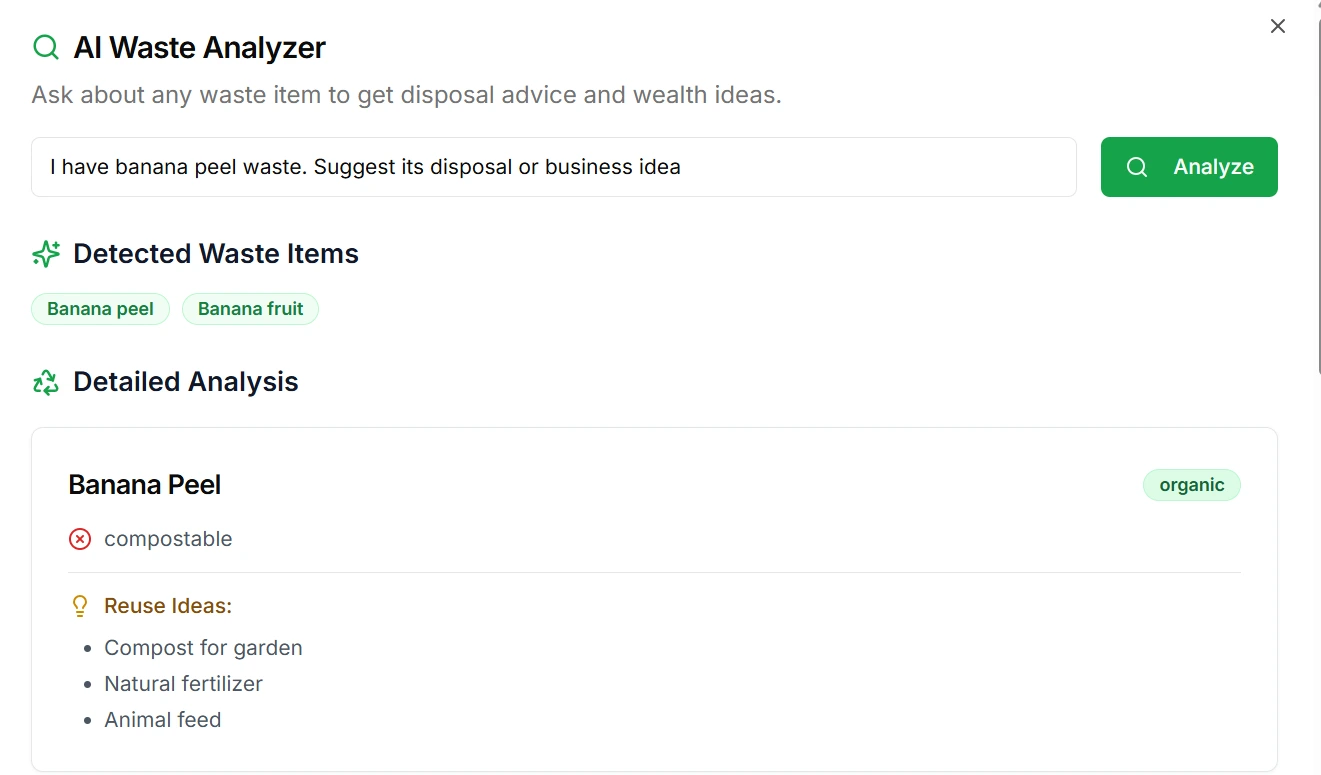Click the waste query input field
Viewport: 1321px width, 775px height.
pos(553,167)
